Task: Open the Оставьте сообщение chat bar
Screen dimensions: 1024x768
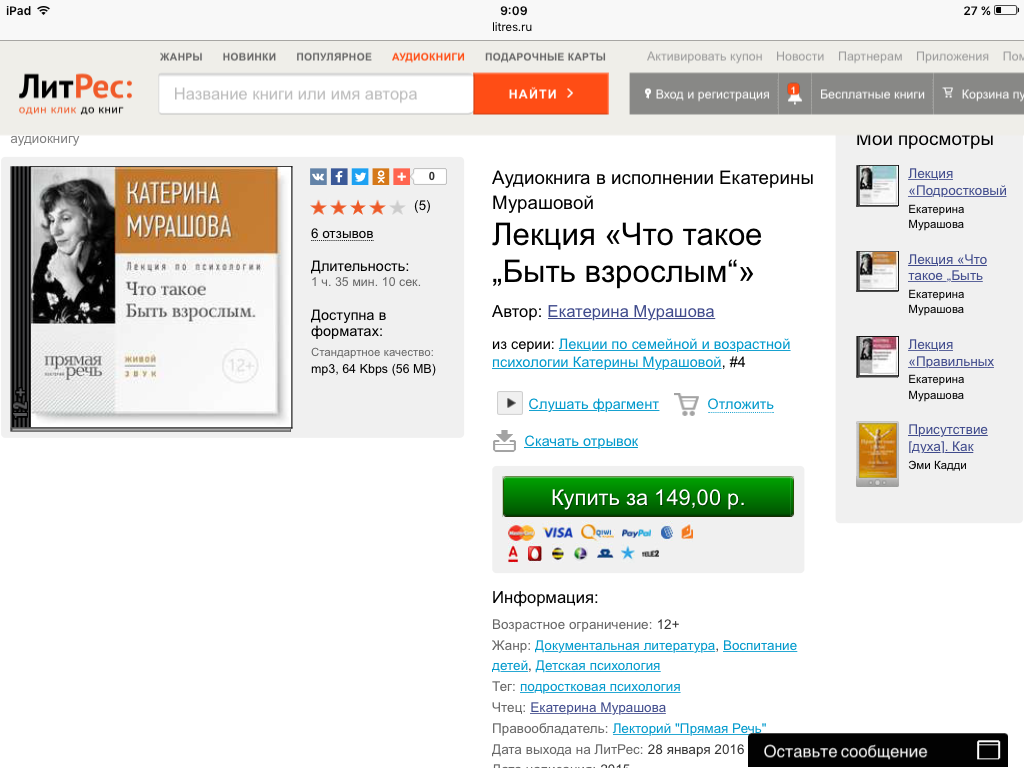Action: [878, 751]
